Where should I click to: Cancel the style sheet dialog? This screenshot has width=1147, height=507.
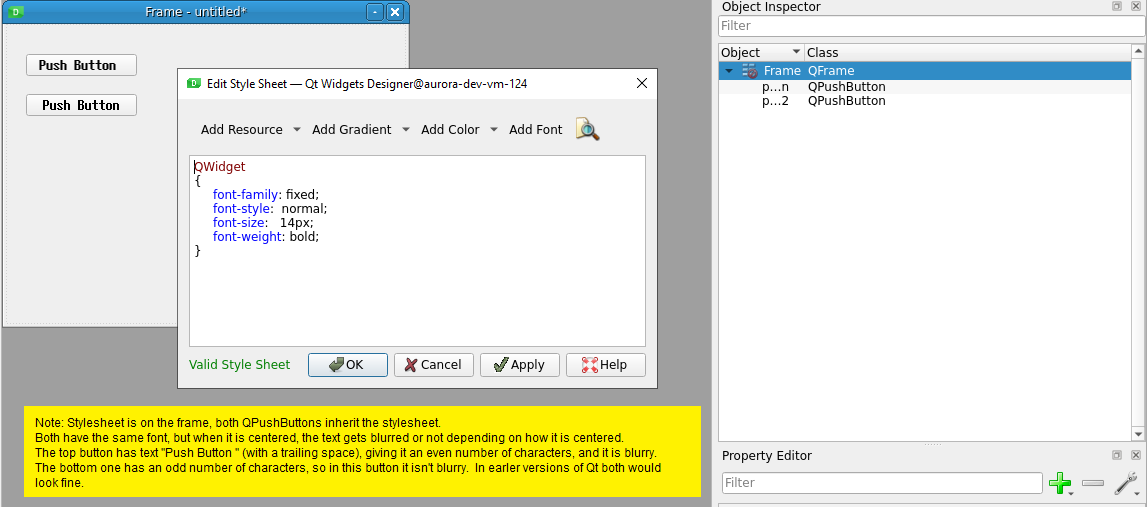pos(434,364)
